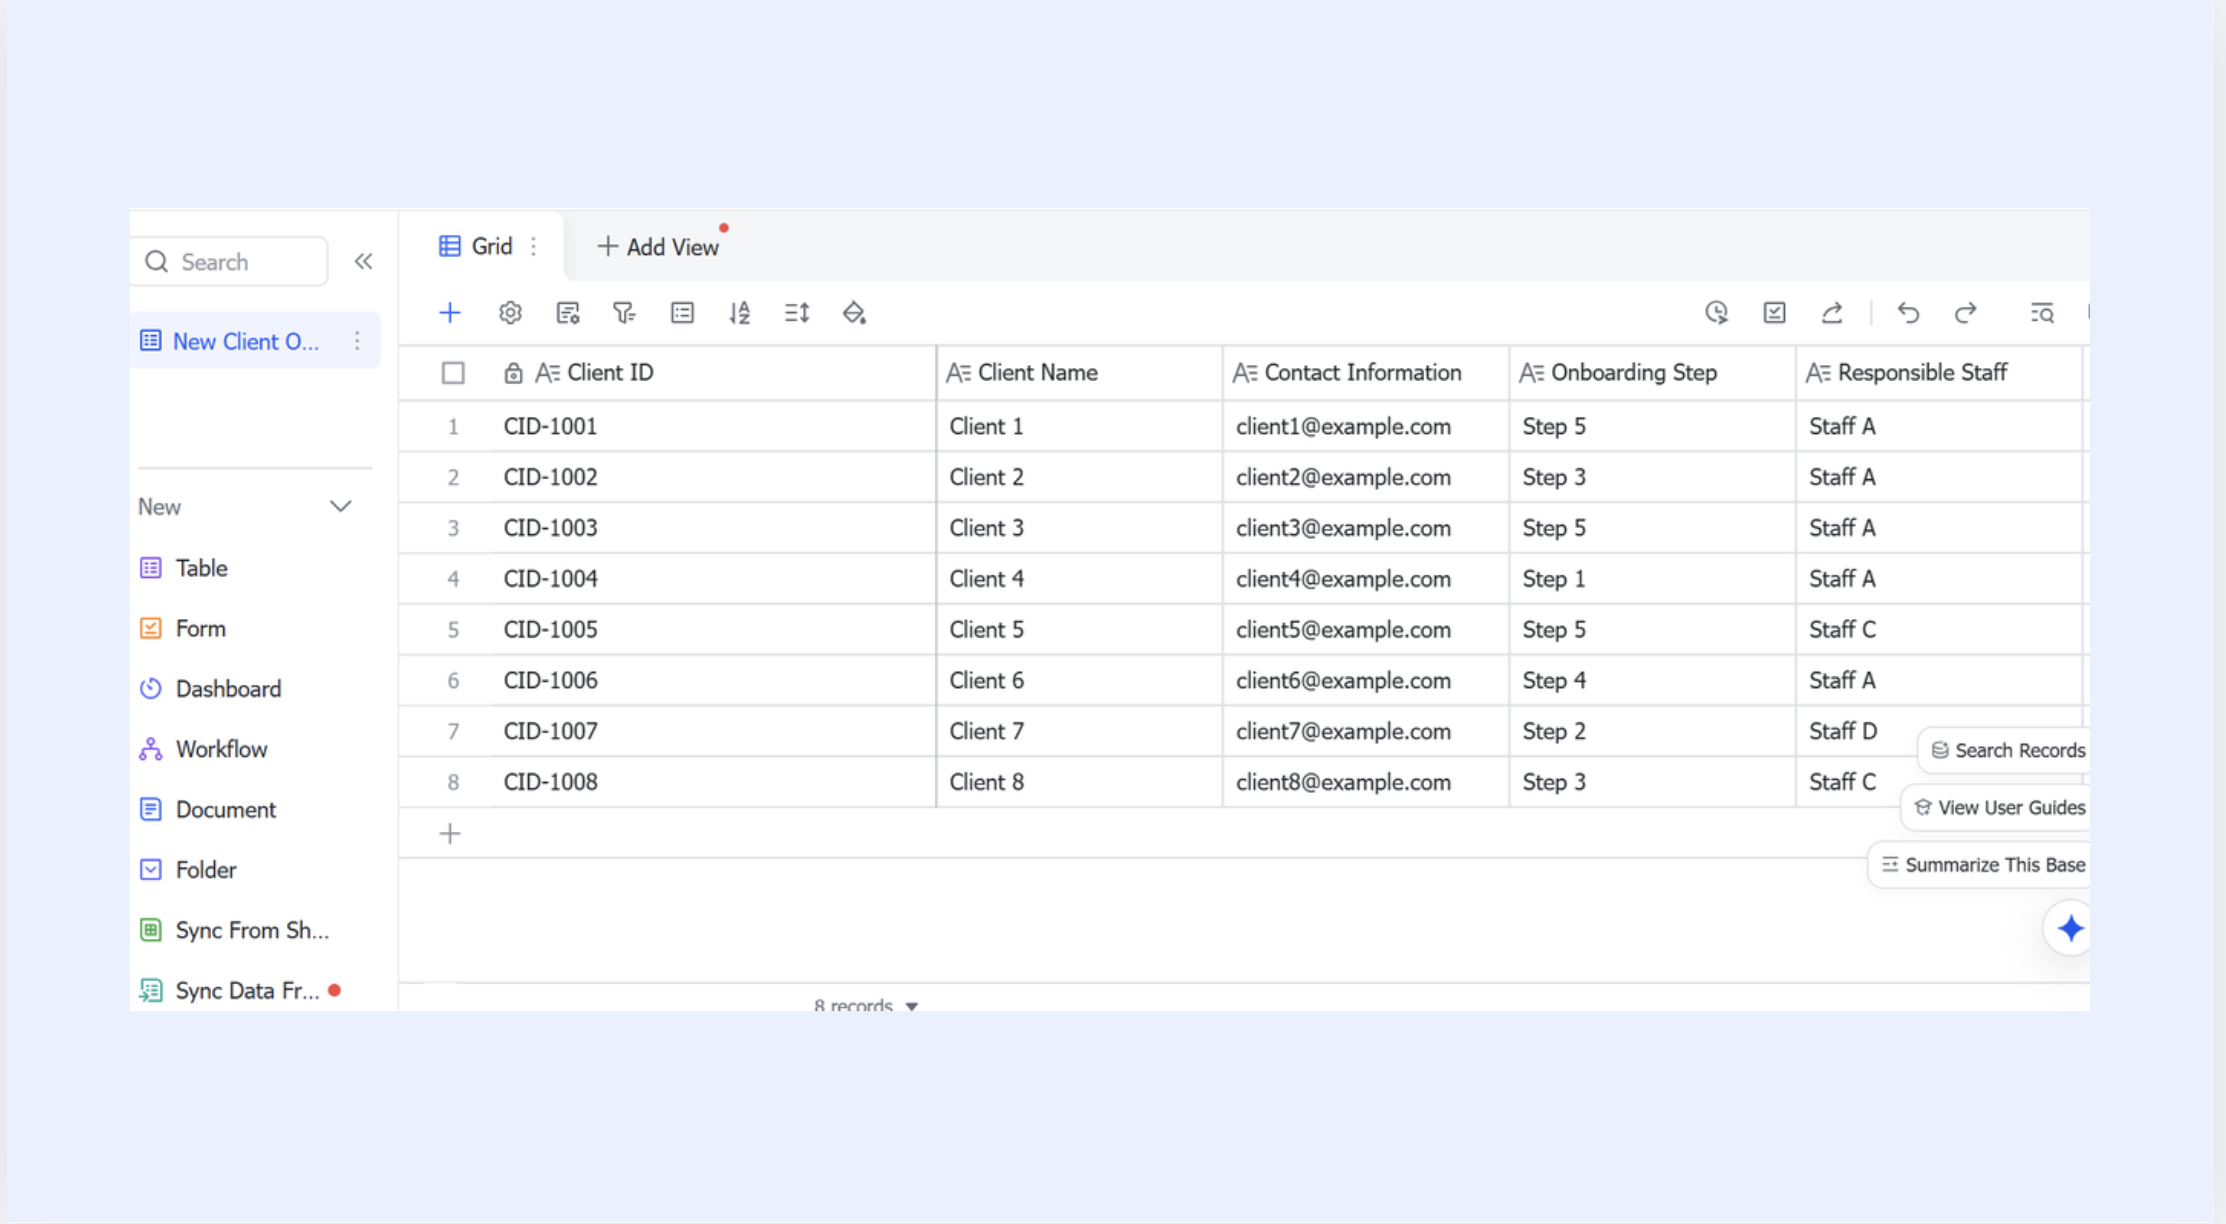
Task: Open the find records icon at toolbar right
Action: point(2042,313)
